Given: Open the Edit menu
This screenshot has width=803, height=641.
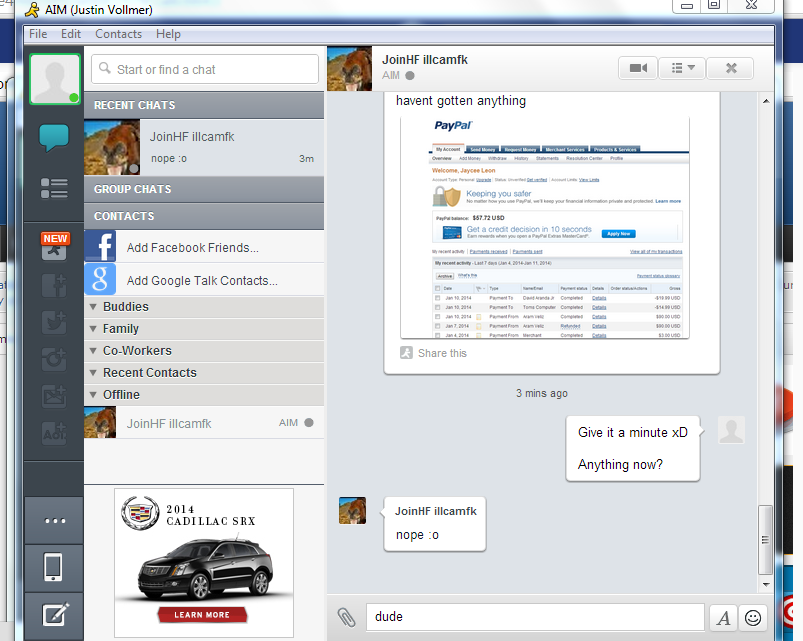Looking at the screenshot, I should 71,34.
